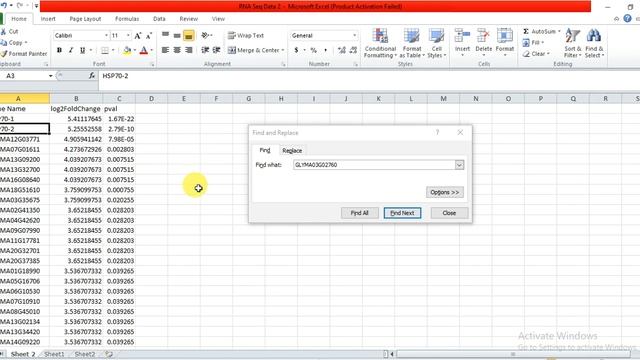The height and width of the screenshot is (360, 640).
Task: Open Merge & Center dropdown arrow
Action: [283, 50]
